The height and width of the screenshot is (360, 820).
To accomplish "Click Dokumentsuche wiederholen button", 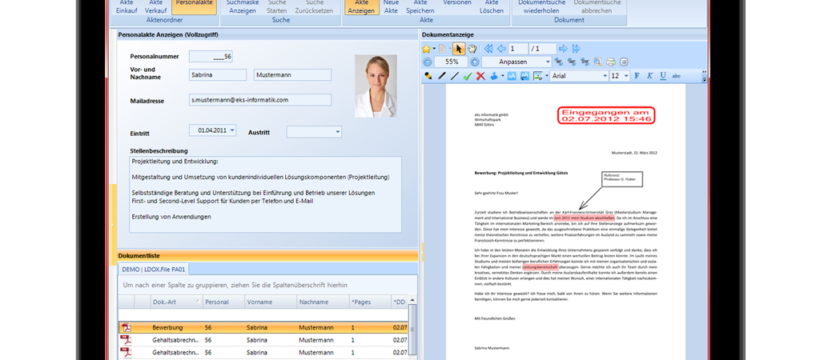I will 541,6.
